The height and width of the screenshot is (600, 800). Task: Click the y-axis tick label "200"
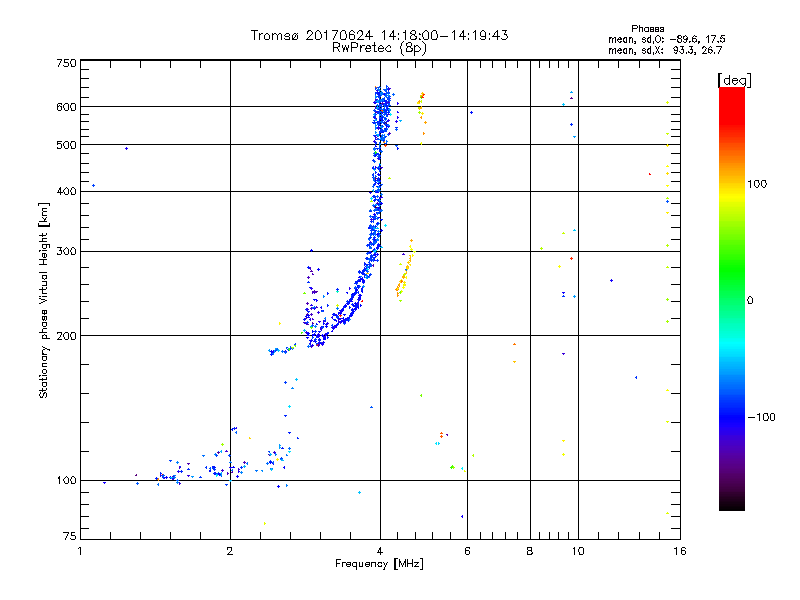coord(66,336)
